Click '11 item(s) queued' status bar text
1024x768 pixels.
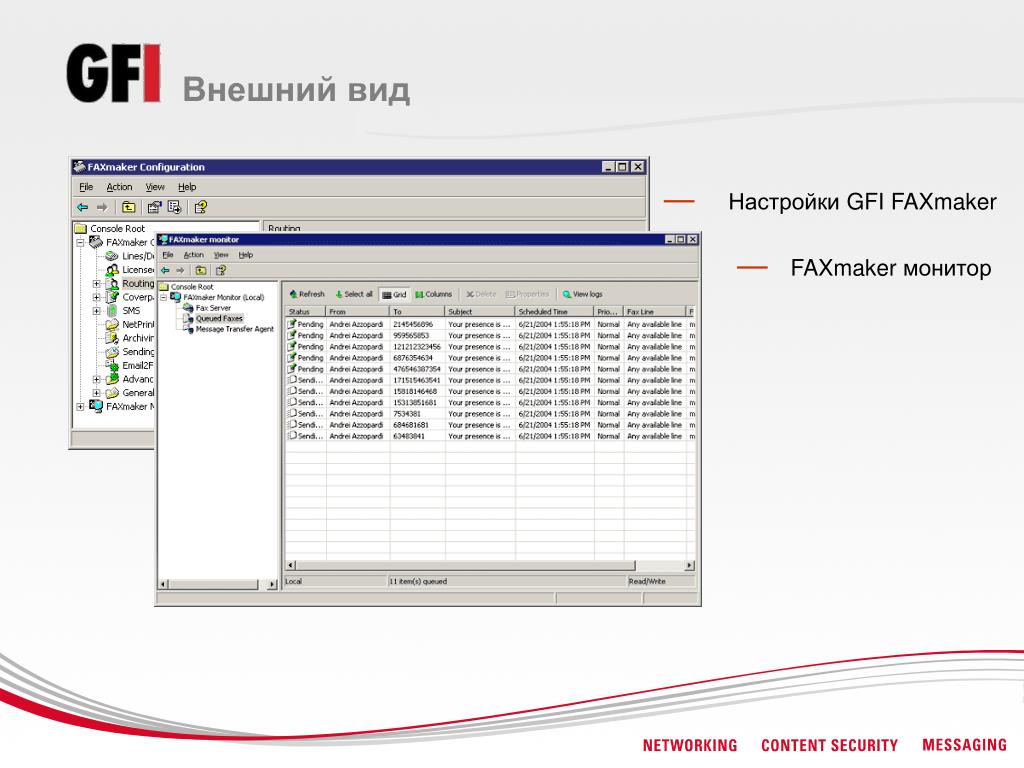point(418,581)
